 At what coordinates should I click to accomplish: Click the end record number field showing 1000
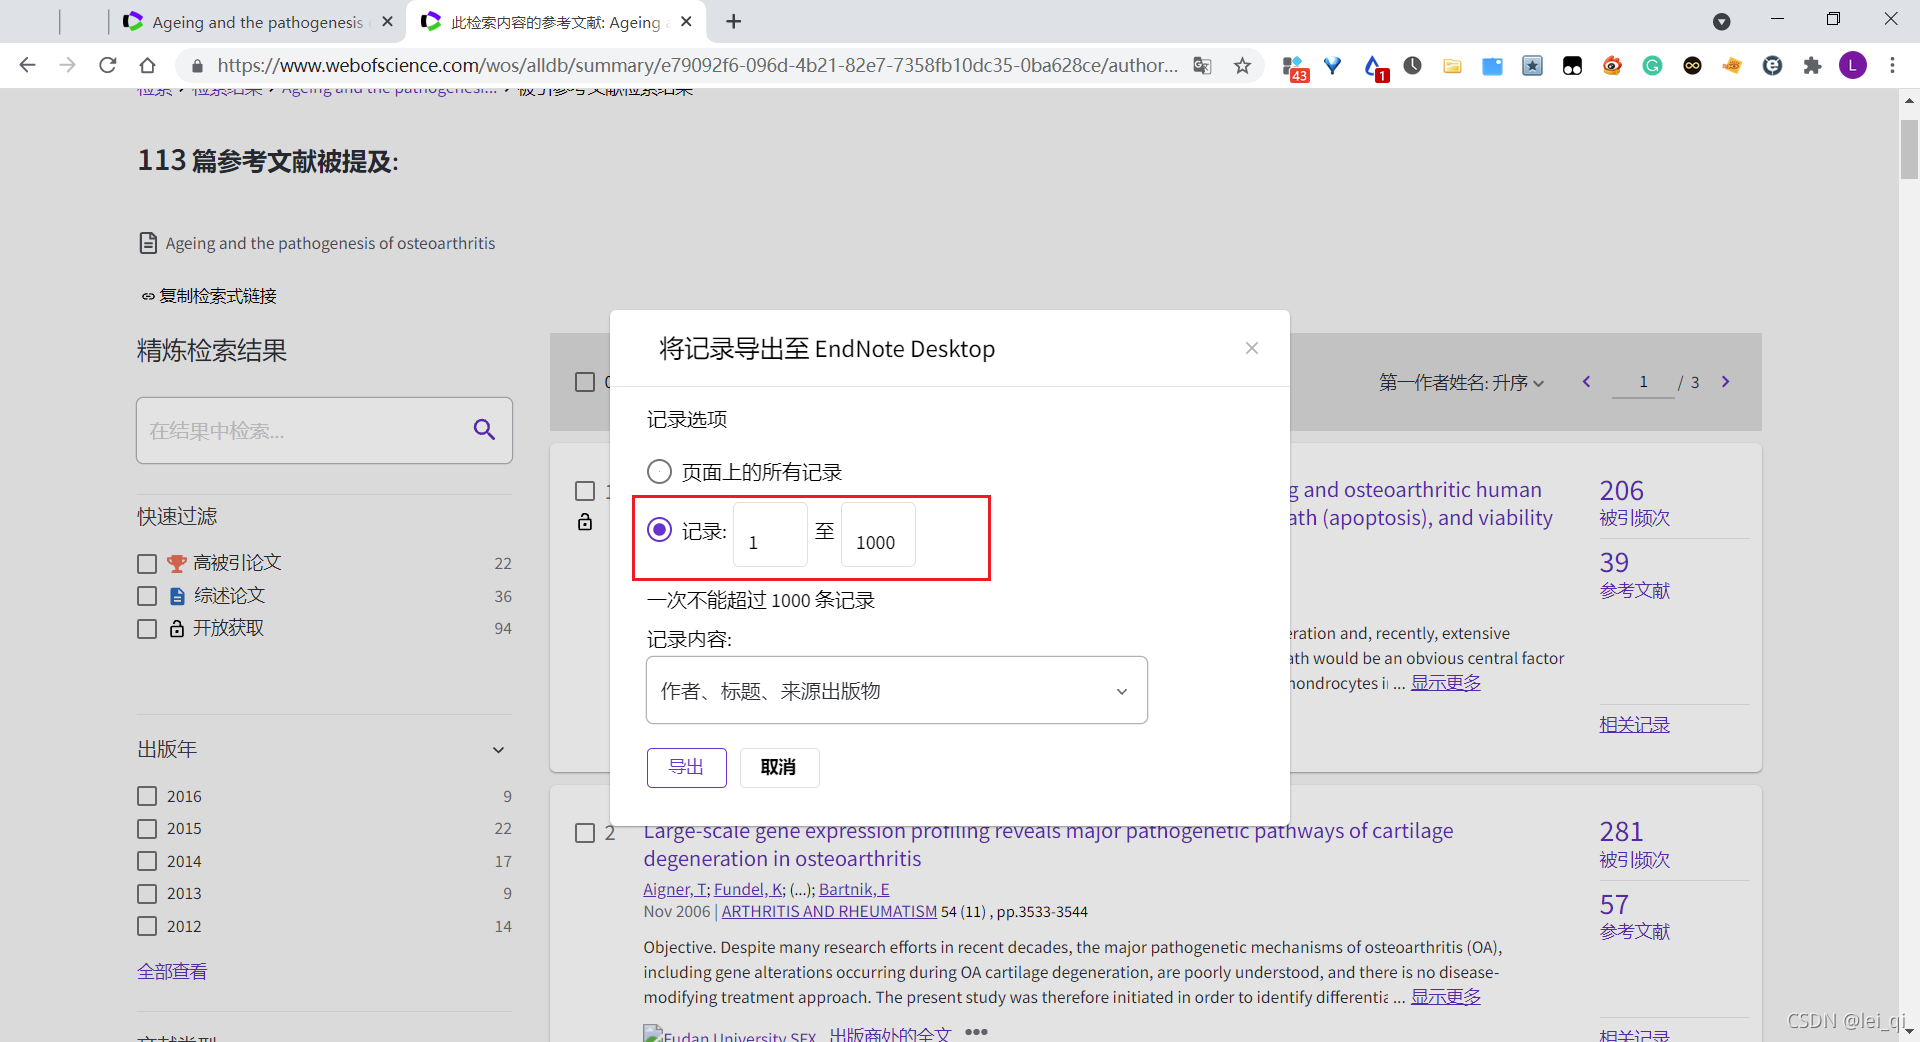tap(878, 534)
